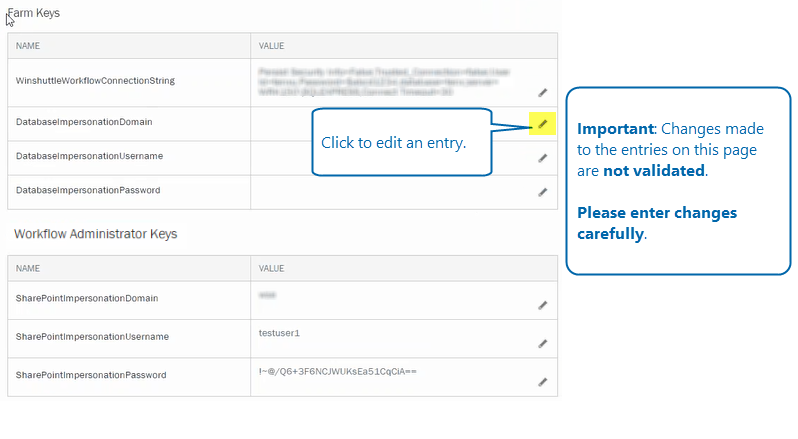Edit the SharePointImpersonationPassword entry

(x=543, y=382)
